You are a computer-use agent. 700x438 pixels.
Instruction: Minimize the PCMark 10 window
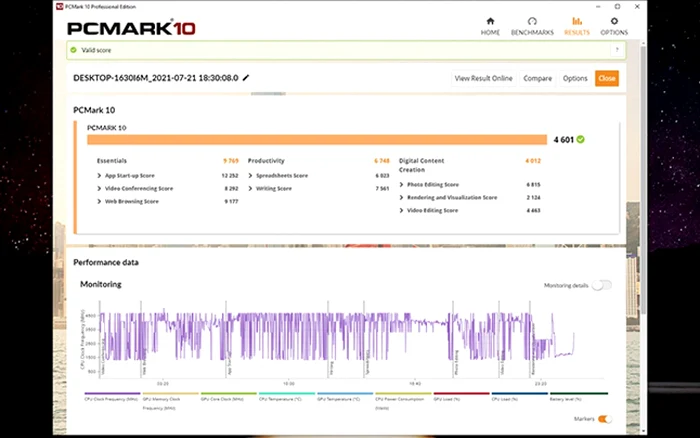click(x=598, y=7)
